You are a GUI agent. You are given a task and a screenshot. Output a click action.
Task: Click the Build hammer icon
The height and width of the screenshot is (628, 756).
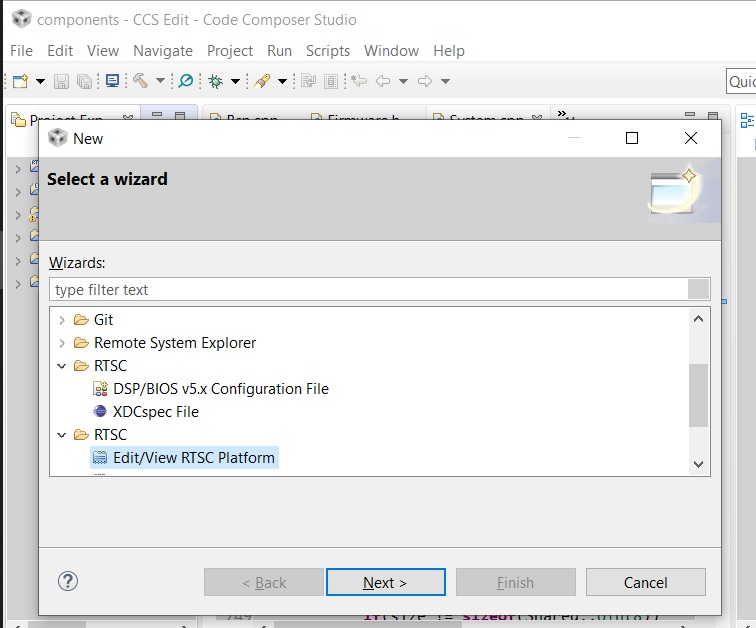click(x=140, y=80)
